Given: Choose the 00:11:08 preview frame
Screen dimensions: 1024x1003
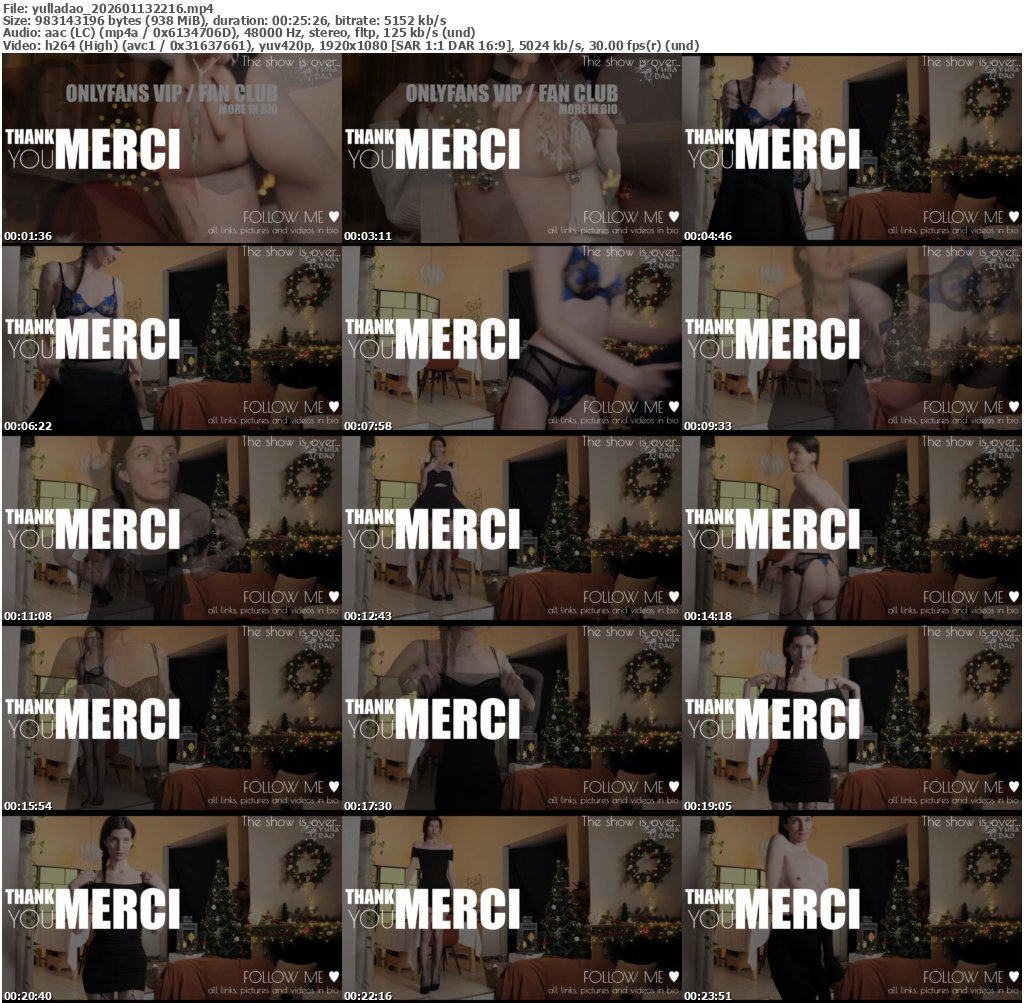Looking at the screenshot, I should click(172, 529).
